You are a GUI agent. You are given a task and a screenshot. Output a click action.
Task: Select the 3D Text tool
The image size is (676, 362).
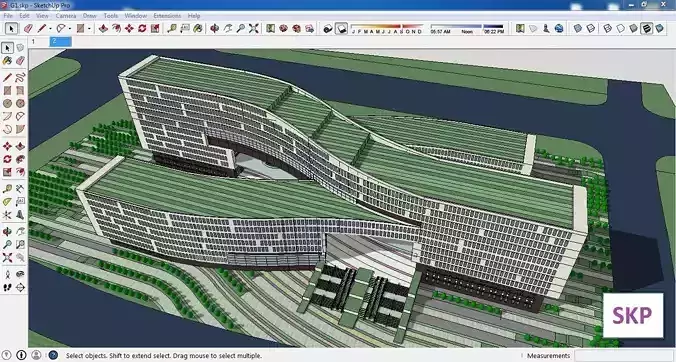pos(20,215)
